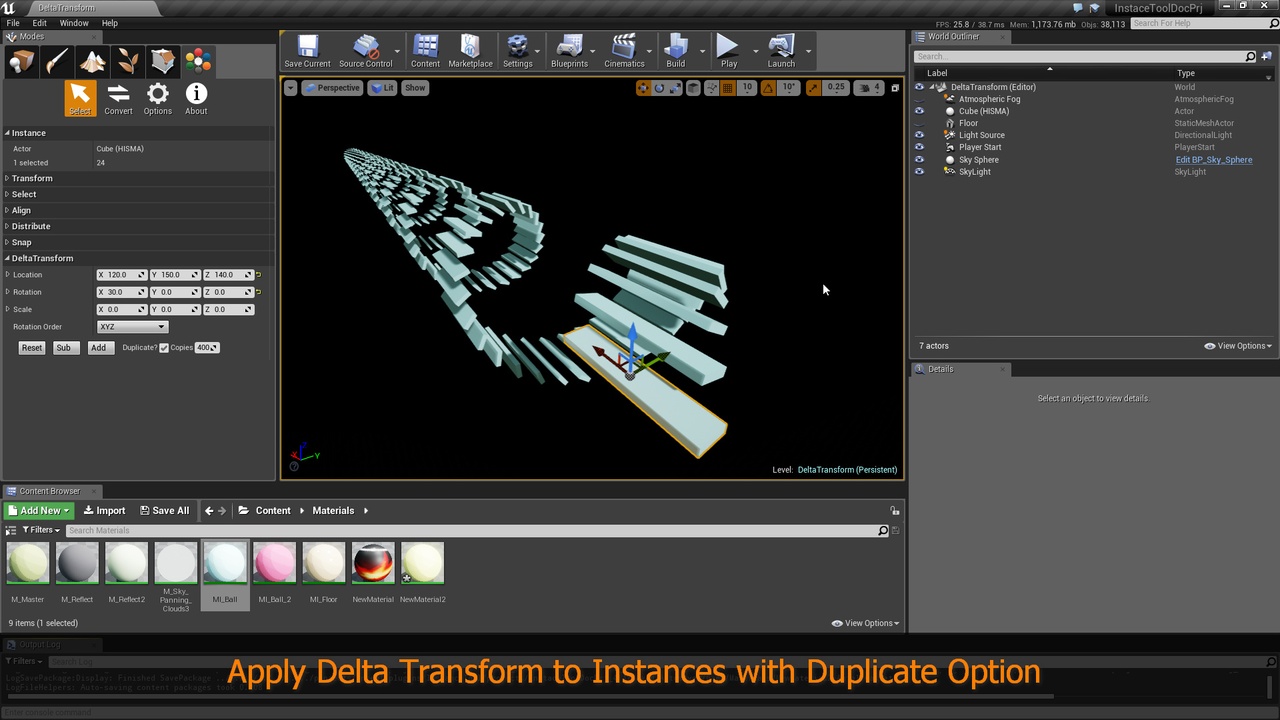This screenshot has height=720, width=1280.
Task: Open the Perspective viewport dropdown
Action: (332, 88)
